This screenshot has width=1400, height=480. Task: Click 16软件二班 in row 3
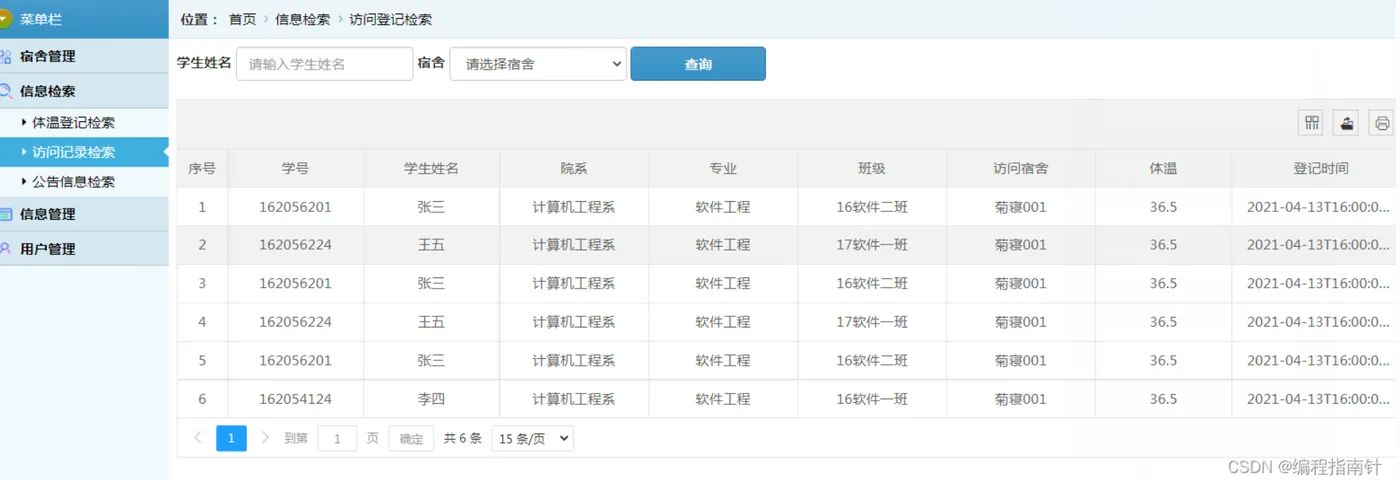[872, 284]
